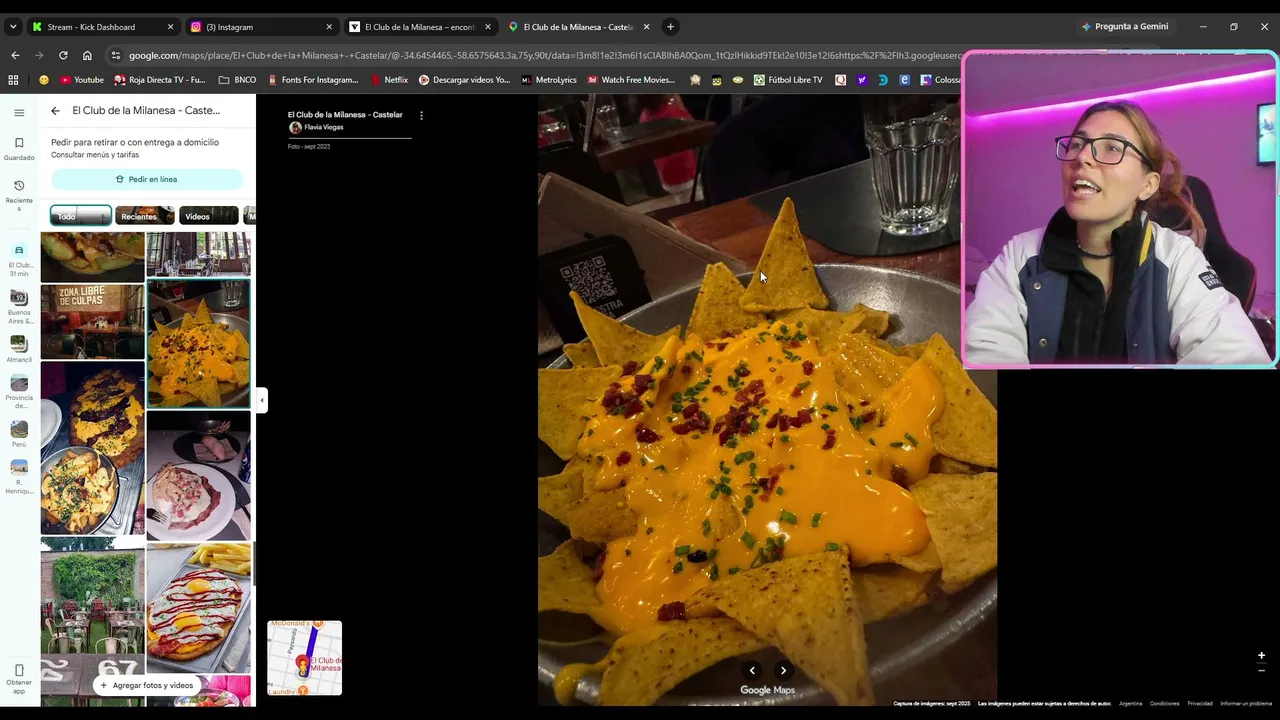Select the Zona Libre de Culpas photo
This screenshot has height=720, width=1280.
92,321
